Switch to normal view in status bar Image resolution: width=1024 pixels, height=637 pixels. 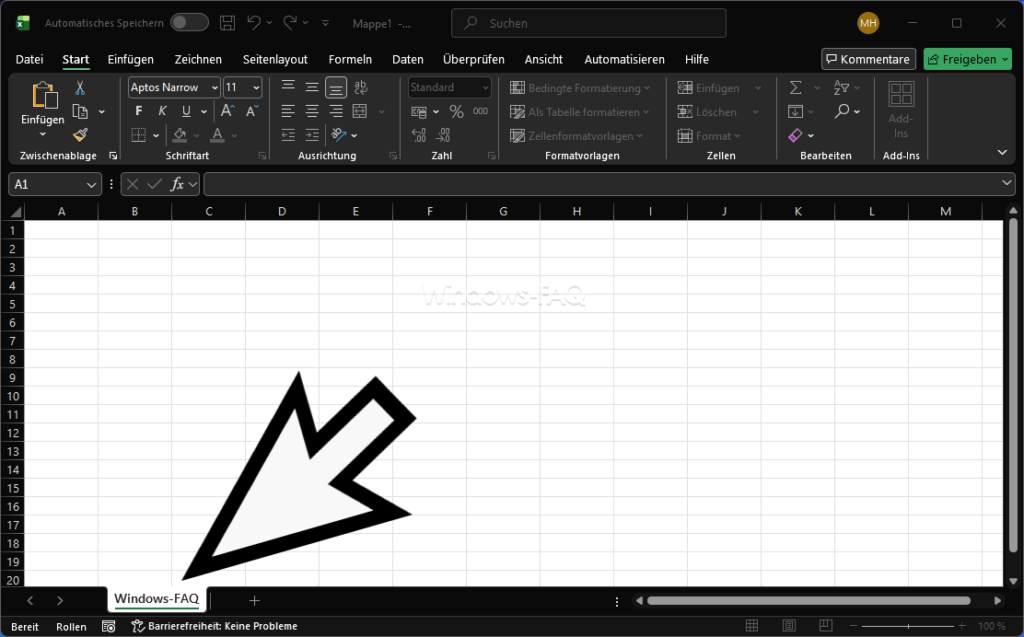(x=752, y=626)
